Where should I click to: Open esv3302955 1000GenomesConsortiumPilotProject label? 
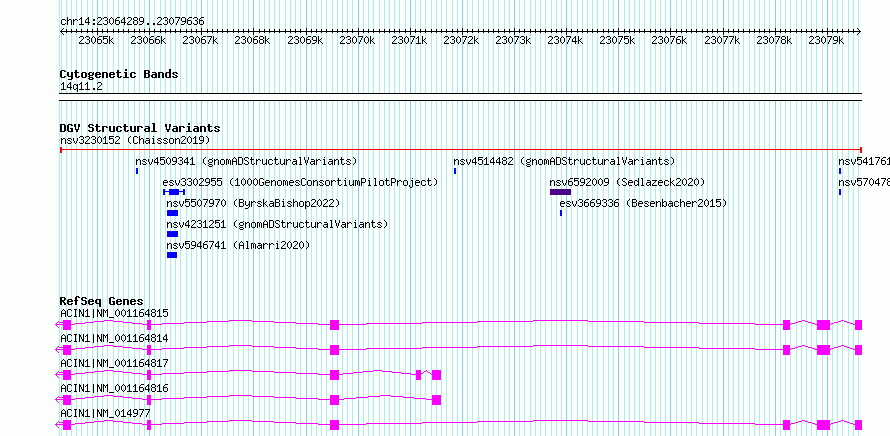tap(300, 182)
